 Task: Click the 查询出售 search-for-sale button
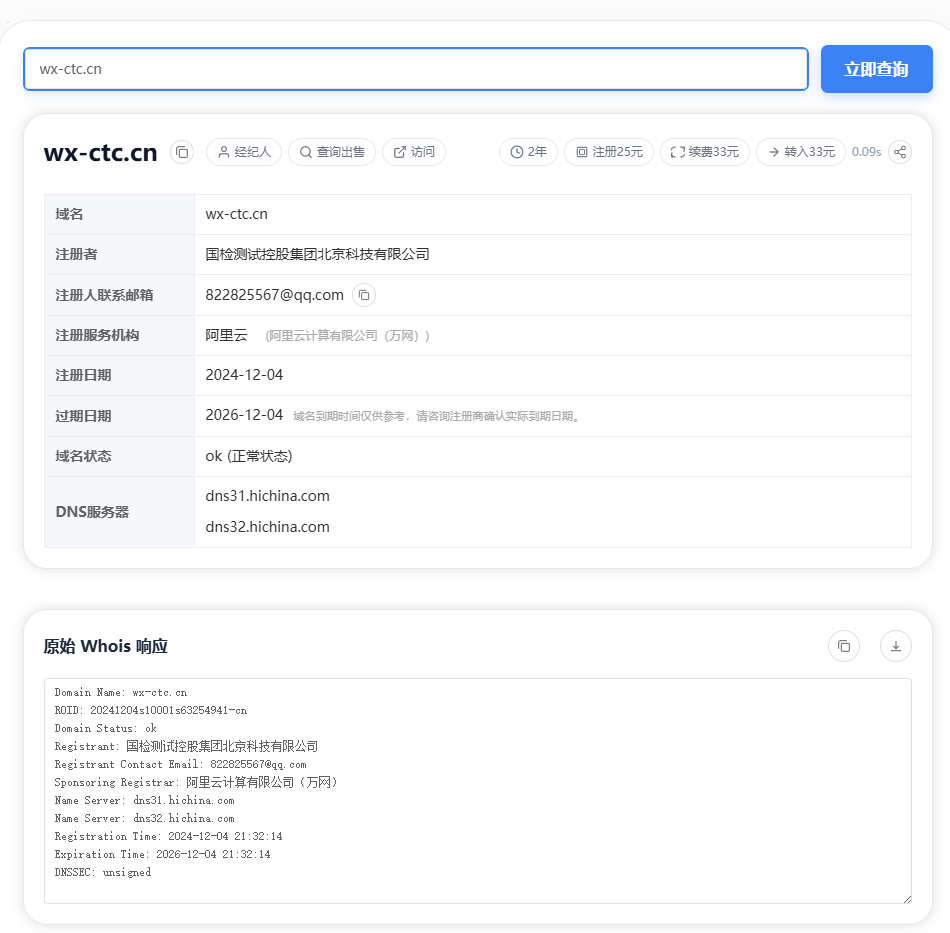pyautogui.click(x=332, y=152)
